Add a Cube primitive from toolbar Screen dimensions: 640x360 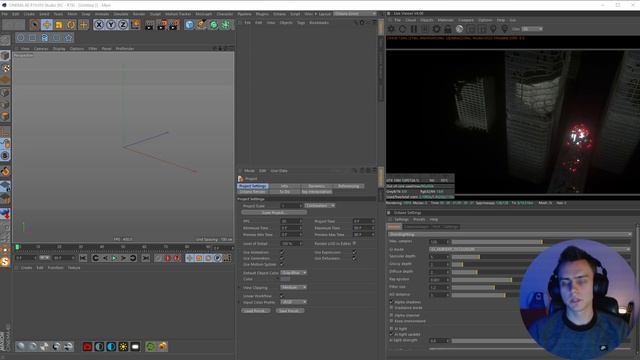tap(189, 25)
